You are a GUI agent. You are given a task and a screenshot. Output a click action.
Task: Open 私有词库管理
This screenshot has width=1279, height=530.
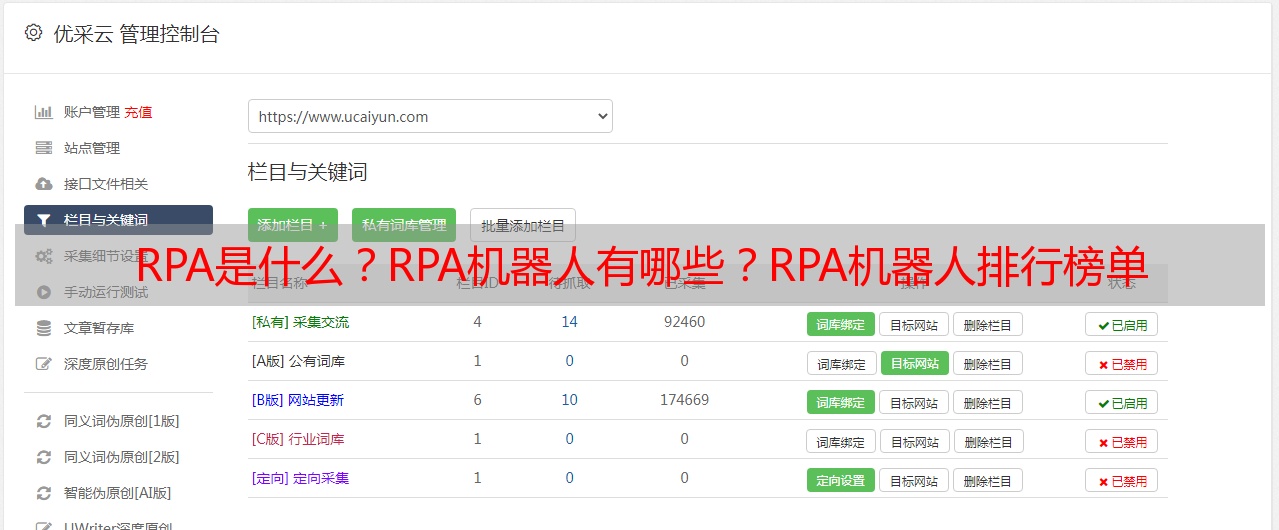click(404, 225)
